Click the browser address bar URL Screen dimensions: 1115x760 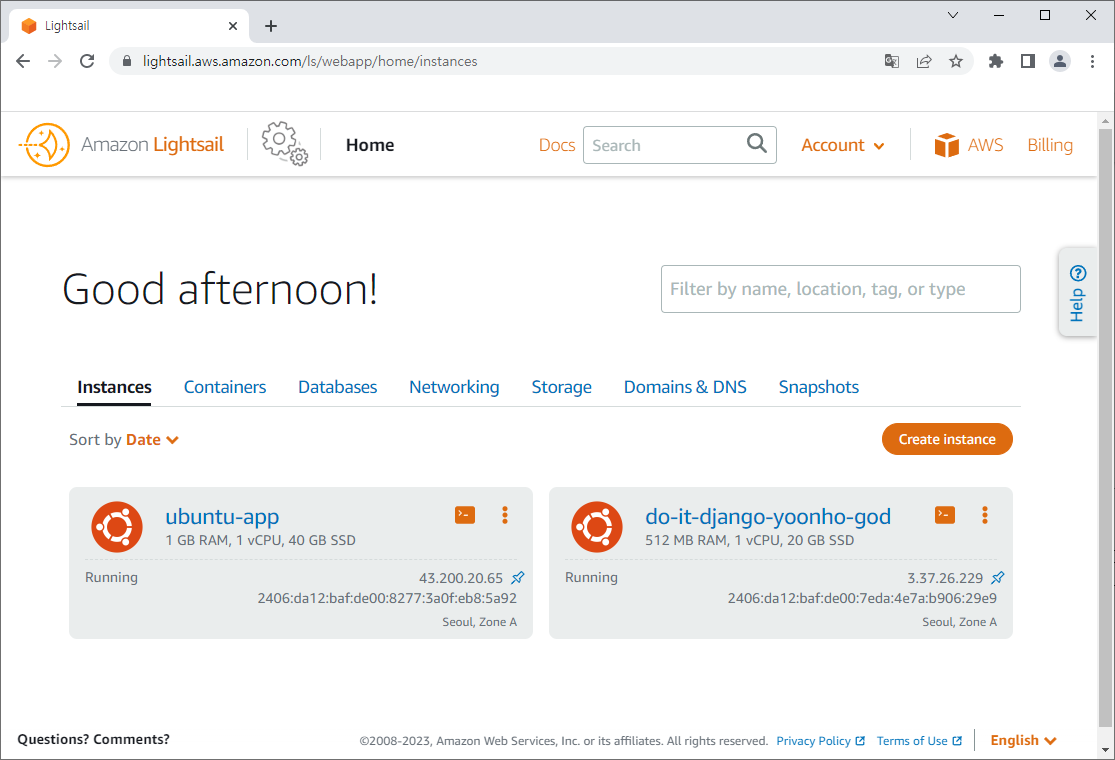(x=310, y=61)
